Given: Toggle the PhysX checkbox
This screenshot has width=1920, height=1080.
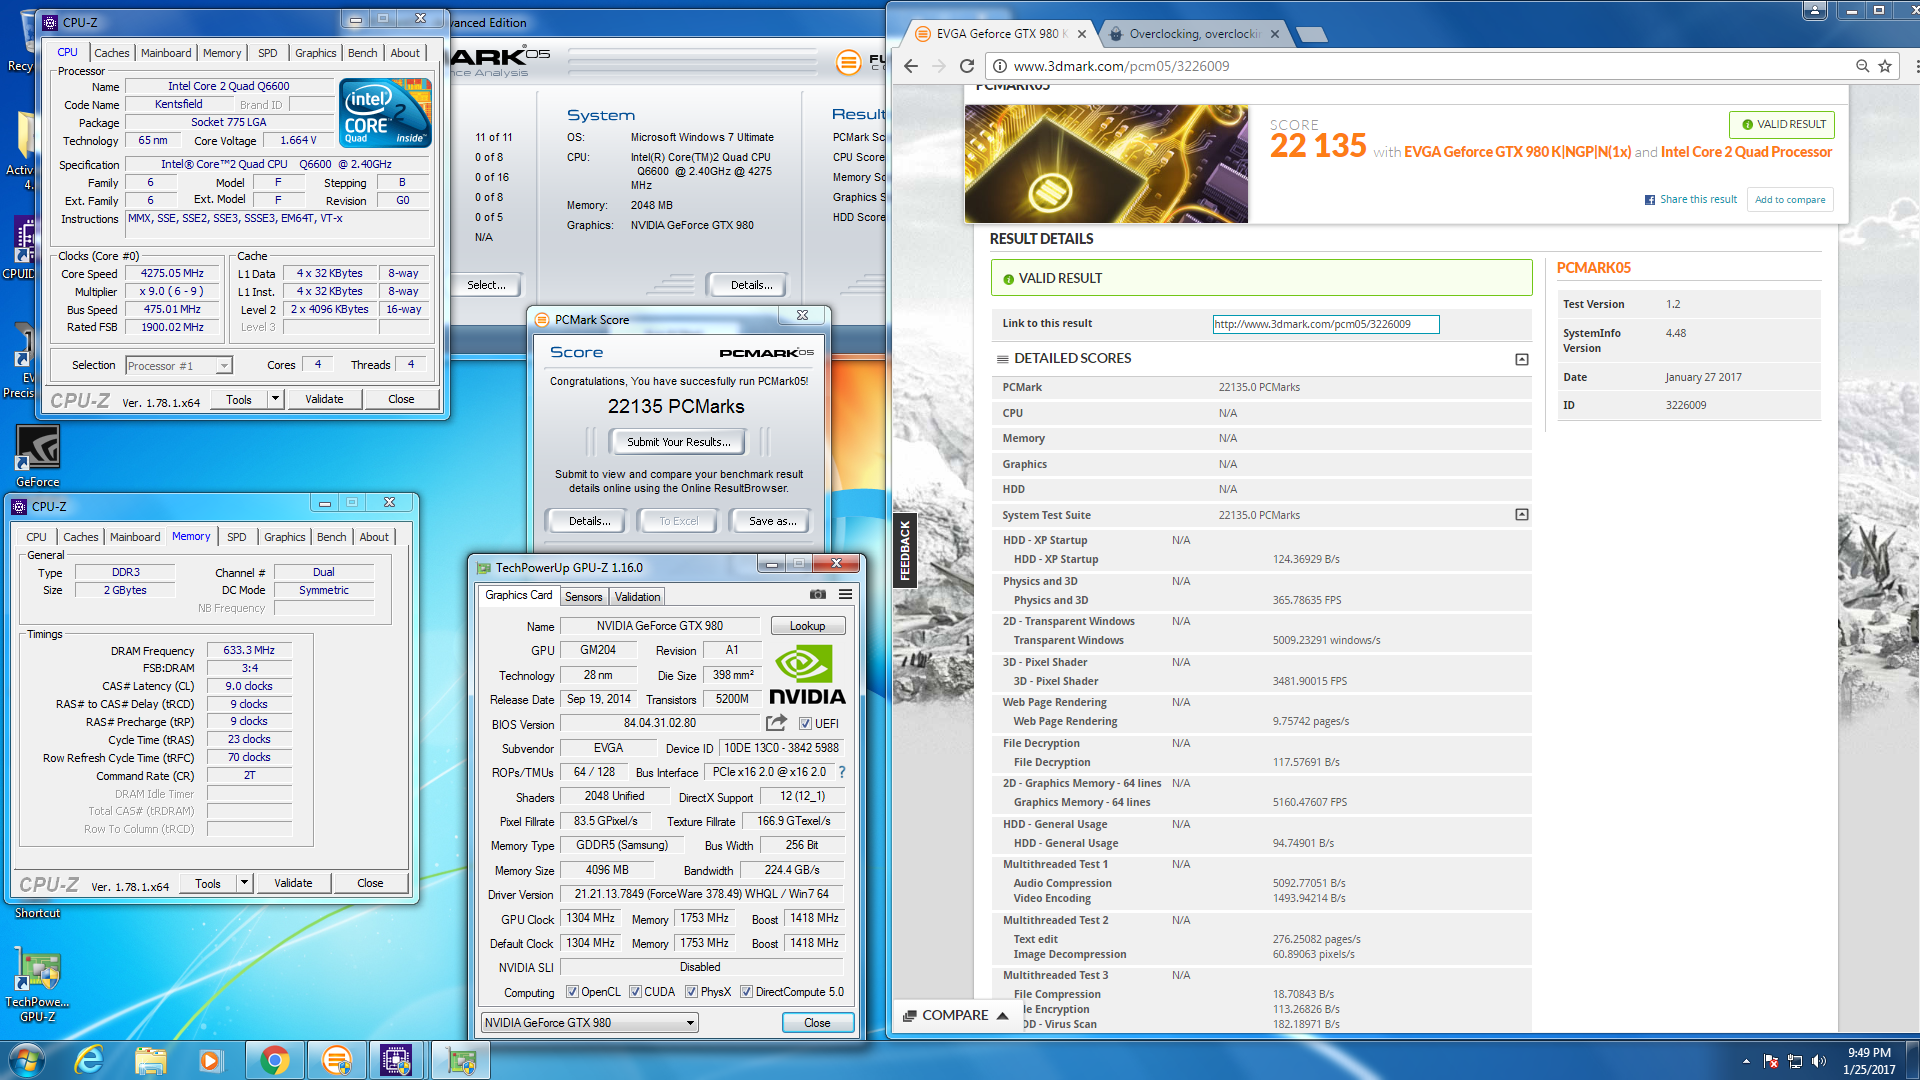Looking at the screenshot, I should pos(691,992).
